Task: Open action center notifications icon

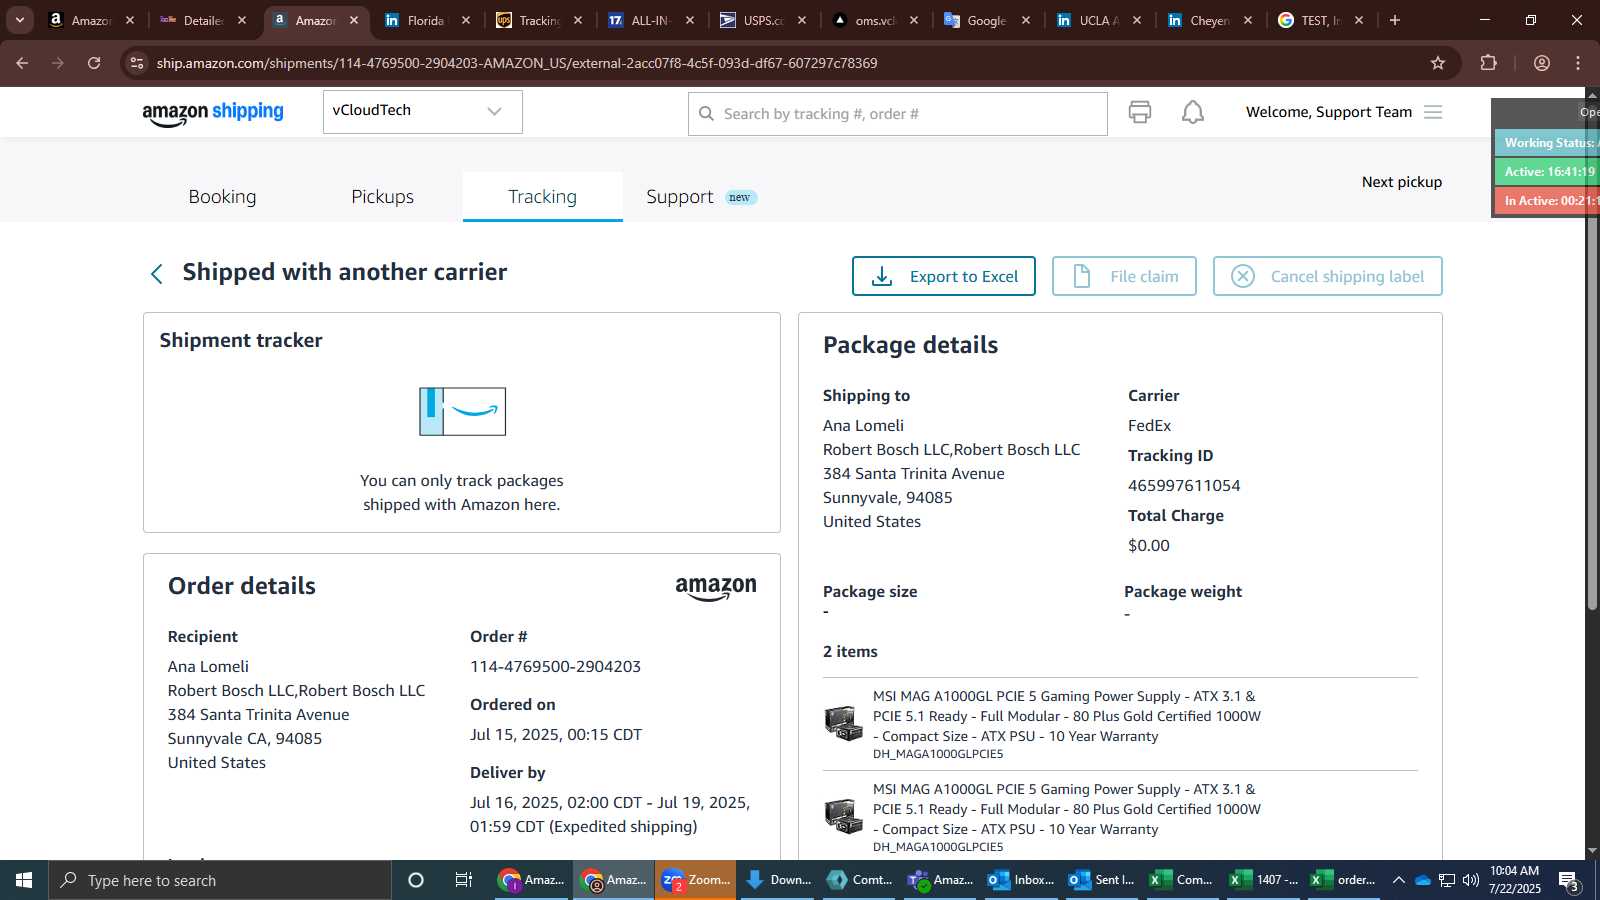Action: pyautogui.click(x=1569, y=881)
